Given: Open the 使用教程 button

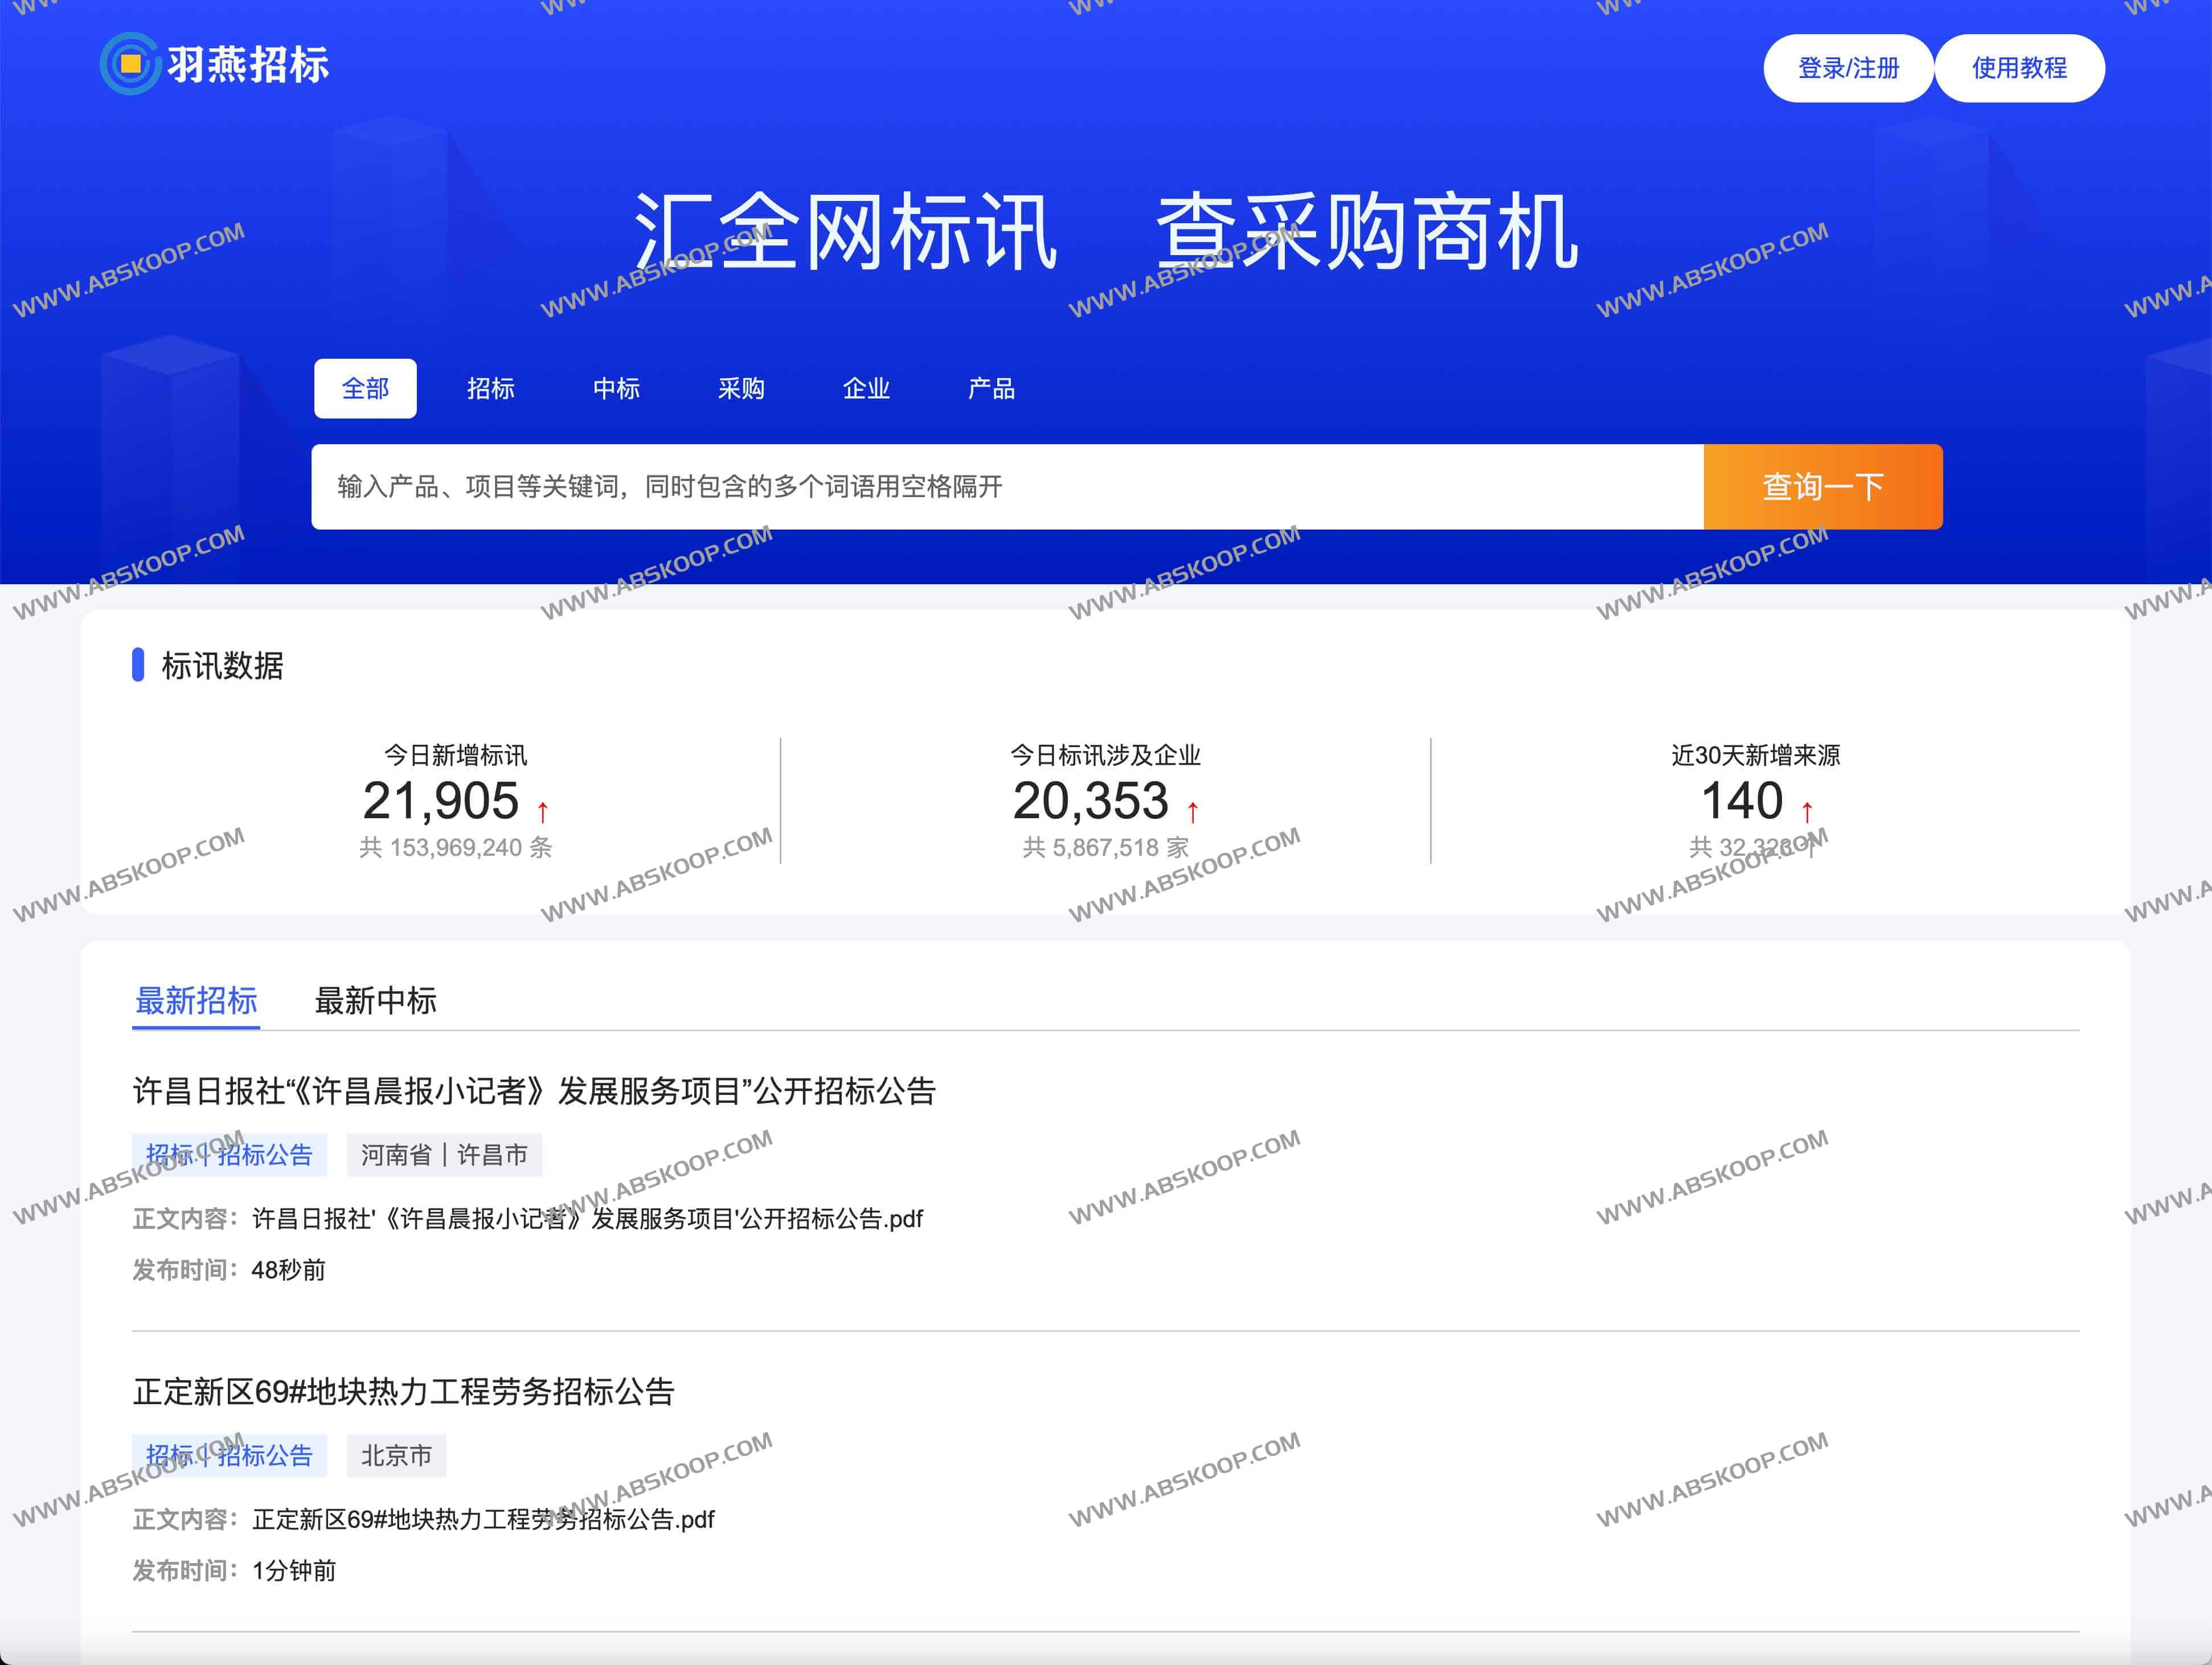Looking at the screenshot, I should pyautogui.click(x=2018, y=68).
